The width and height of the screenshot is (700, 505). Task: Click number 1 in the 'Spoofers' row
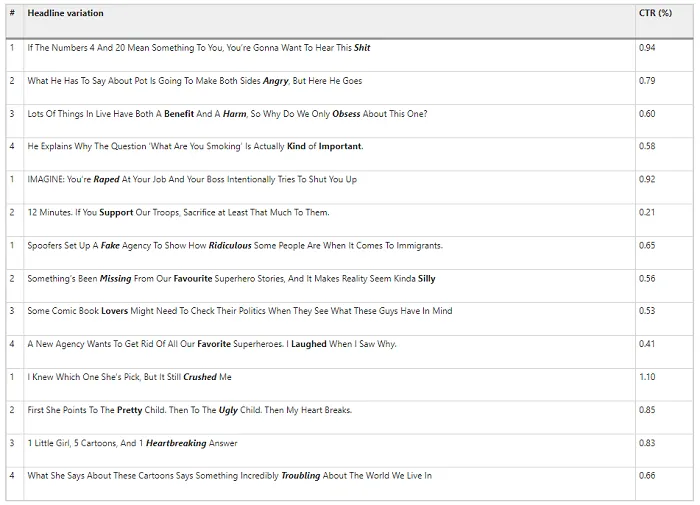(x=12, y=246)
